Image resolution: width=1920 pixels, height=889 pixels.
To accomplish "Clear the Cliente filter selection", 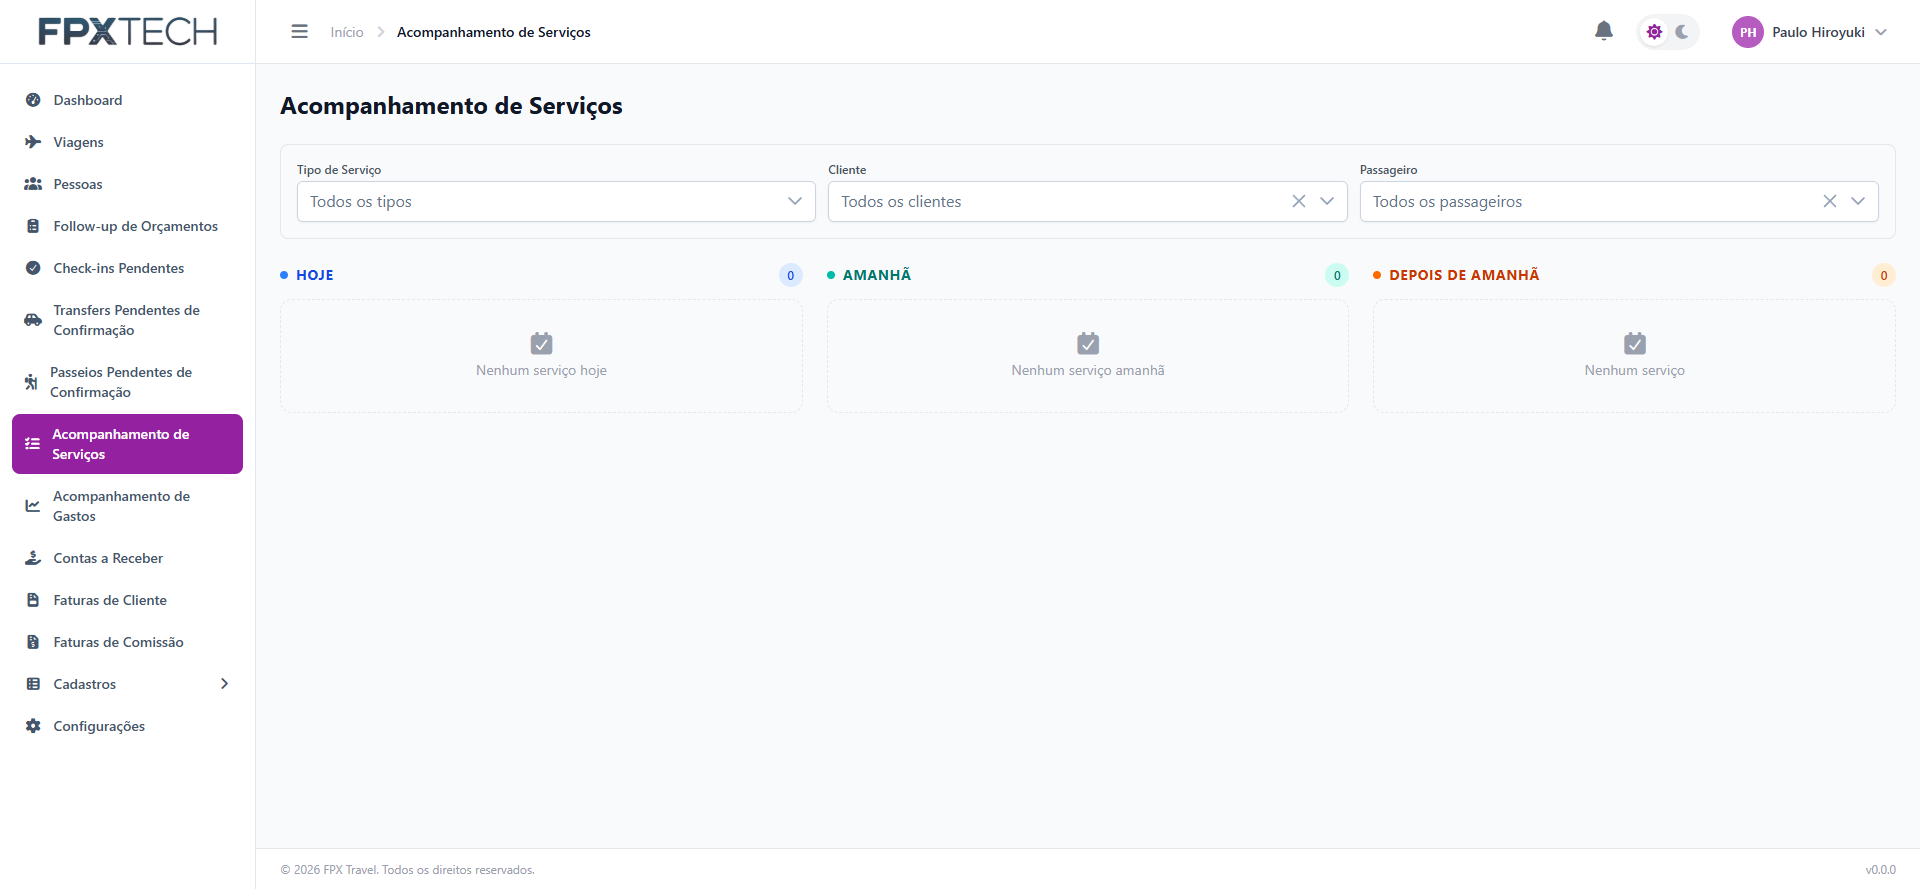I will (1299, 201).
